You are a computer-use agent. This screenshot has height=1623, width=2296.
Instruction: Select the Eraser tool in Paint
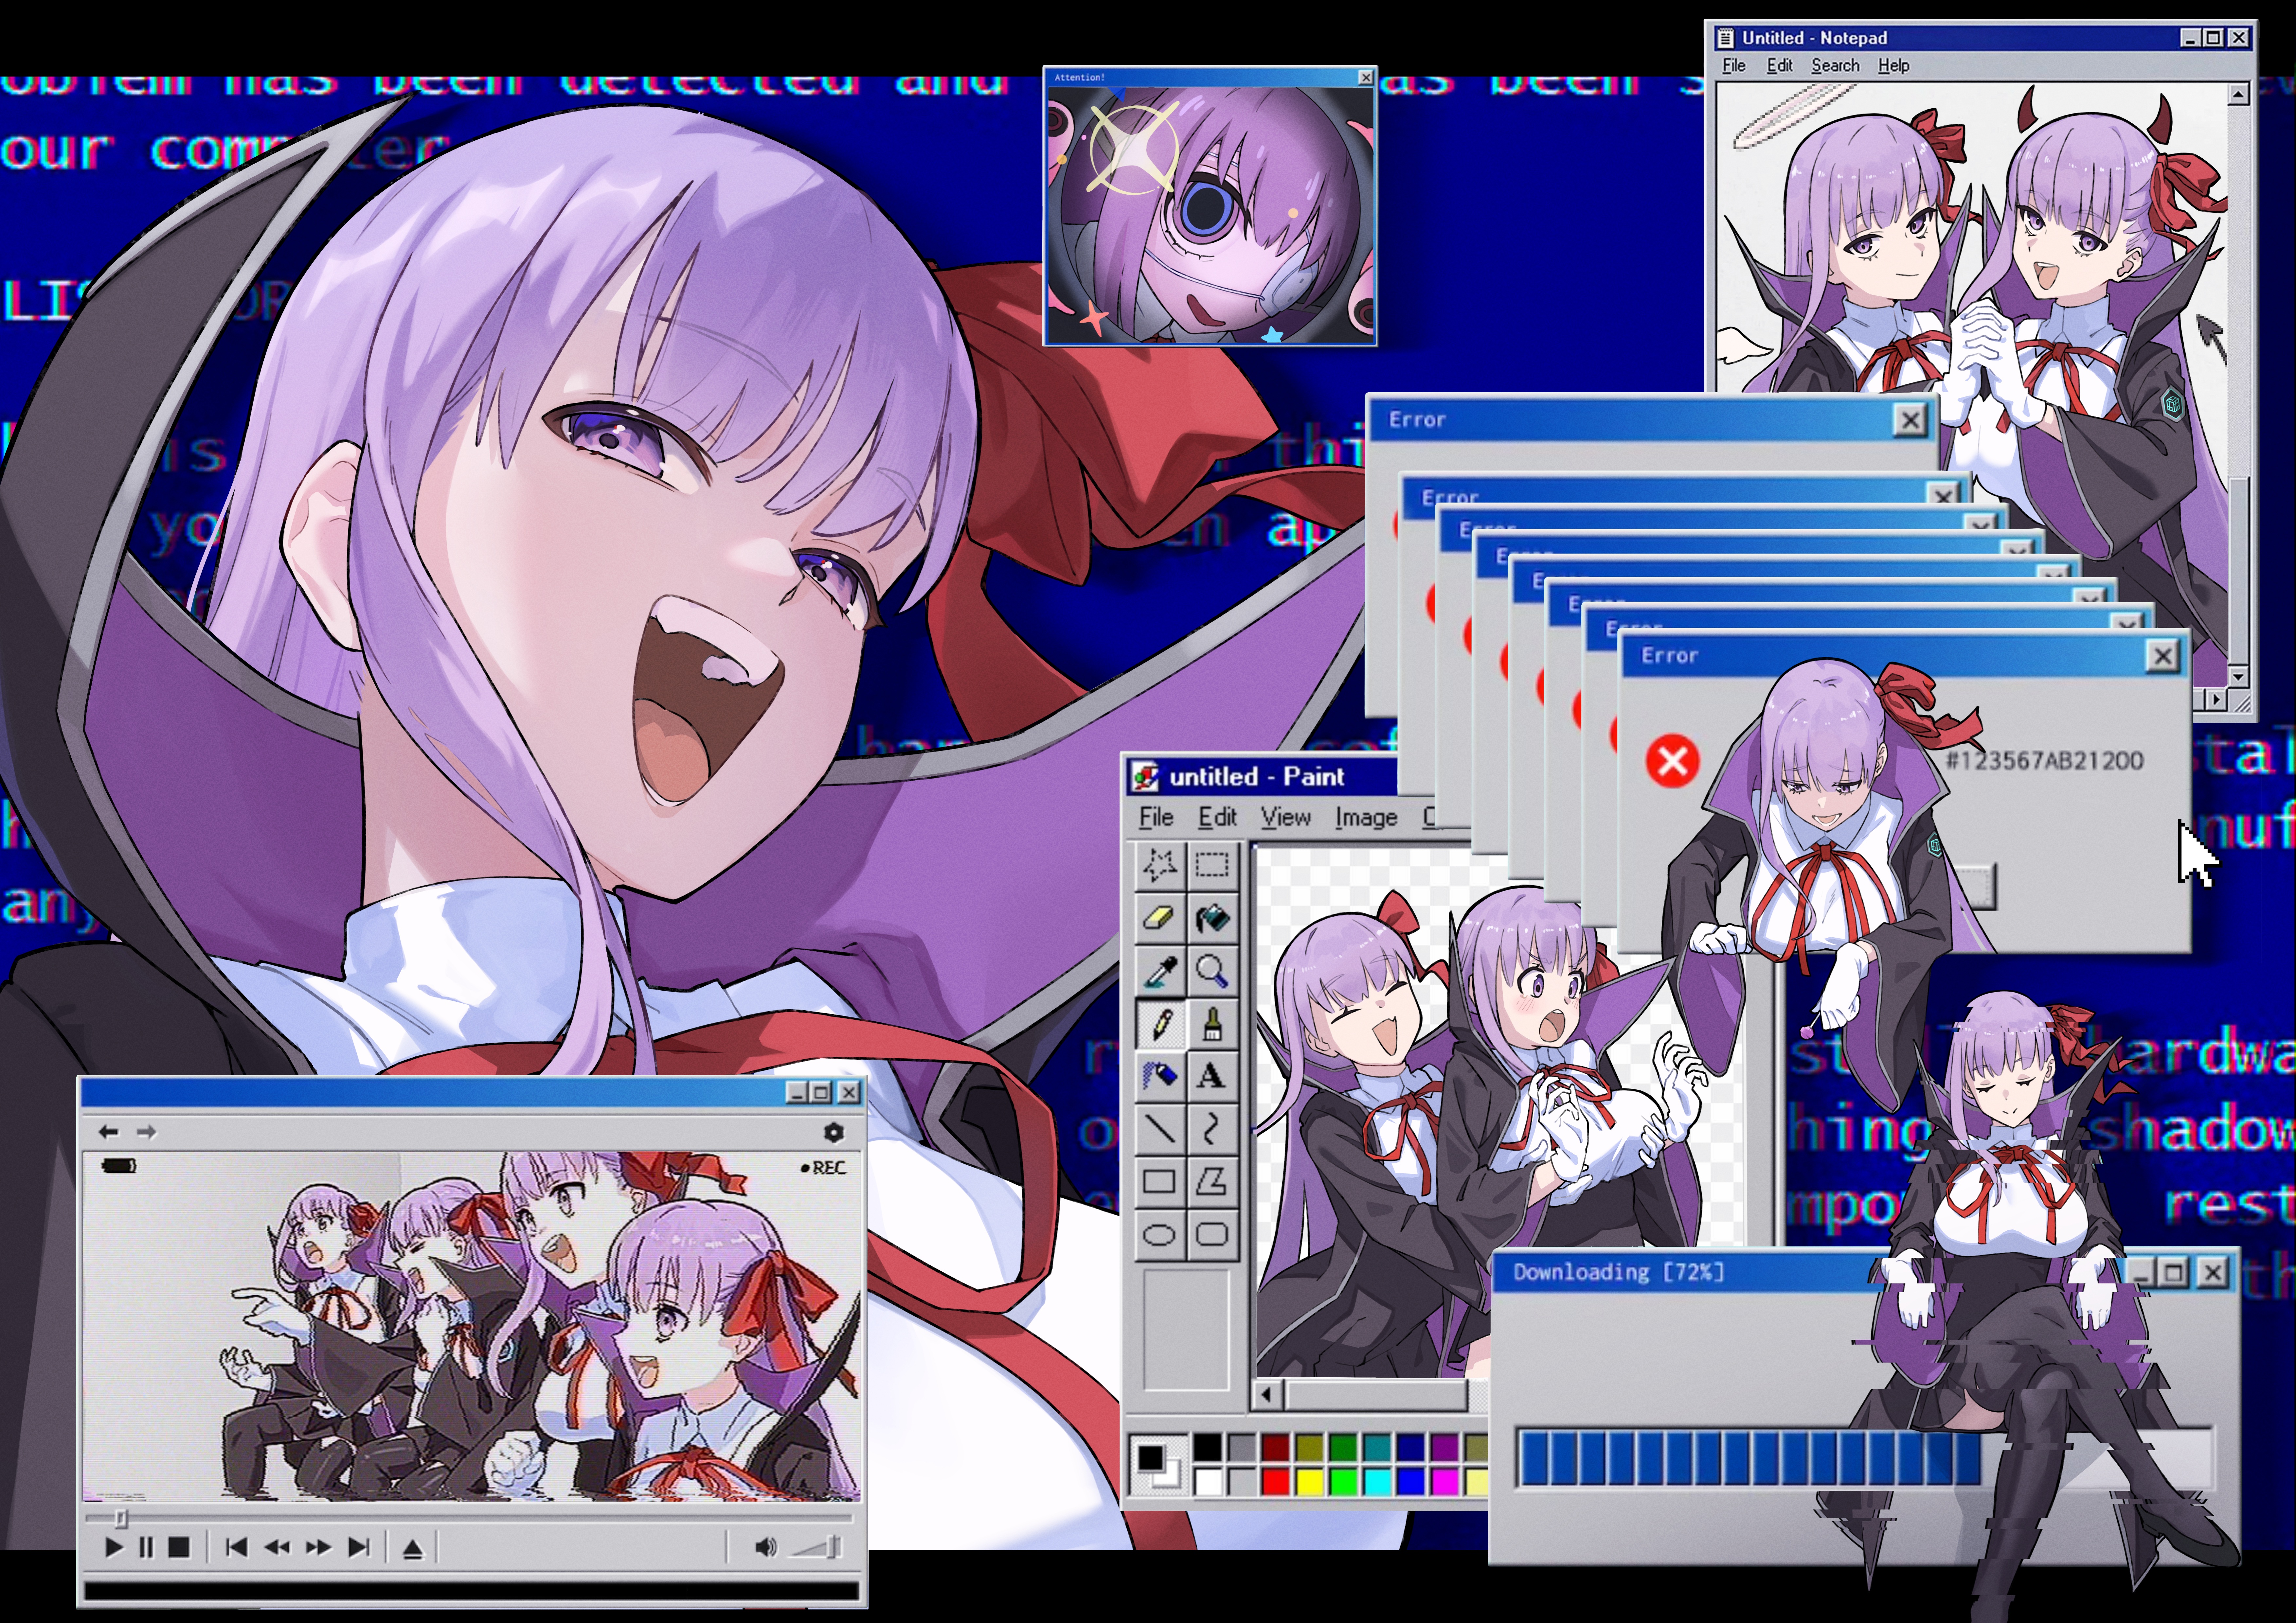pyautogui.click(x=1159, y=918)
